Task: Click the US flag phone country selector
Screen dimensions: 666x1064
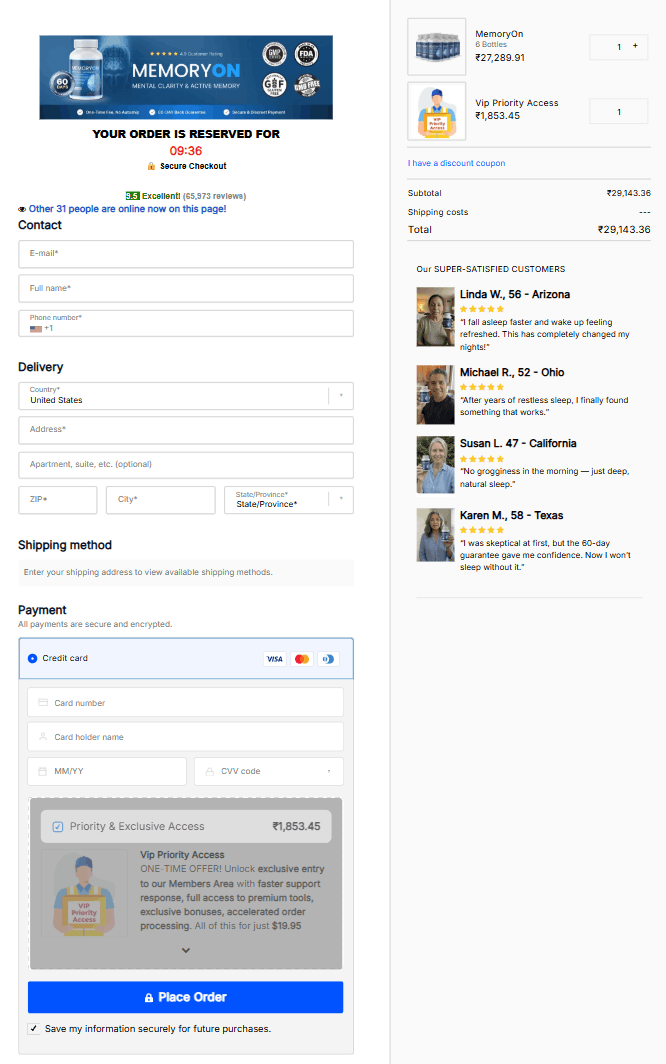Action: click(36, 328)
